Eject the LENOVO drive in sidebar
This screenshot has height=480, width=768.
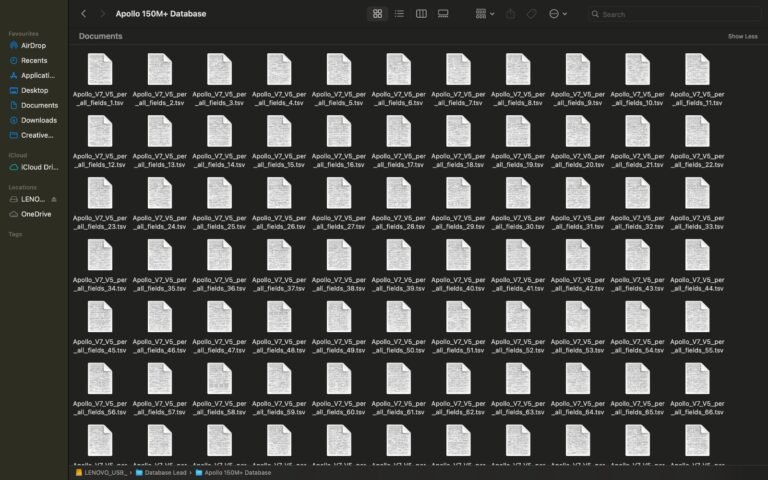click(54, 200)
